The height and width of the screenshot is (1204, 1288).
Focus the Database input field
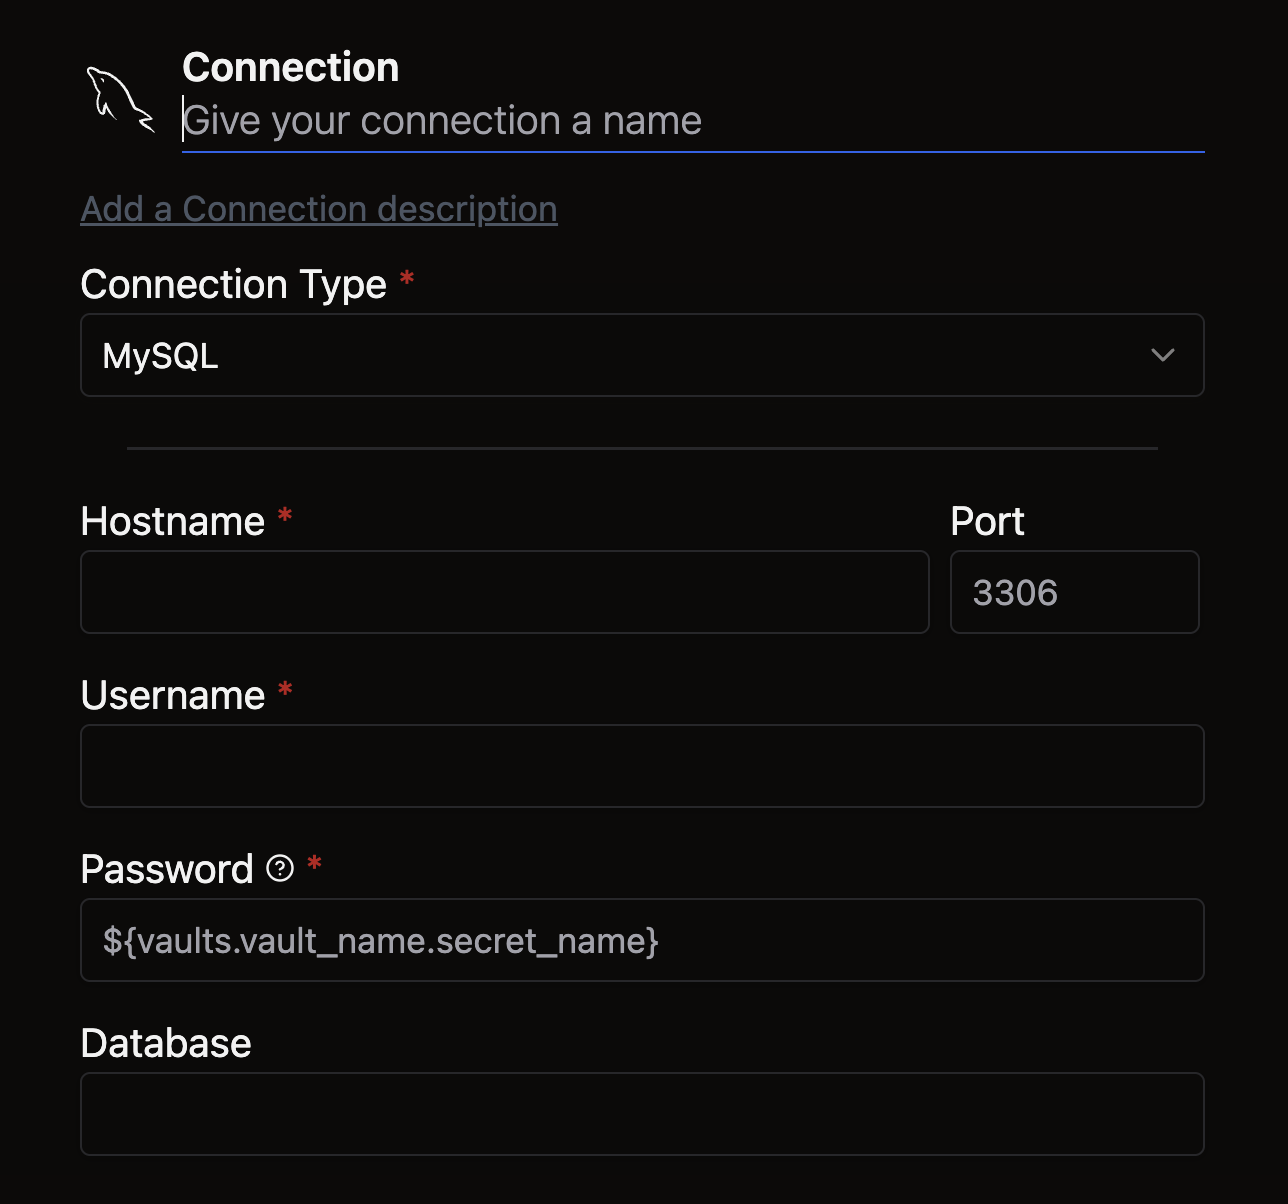642,1114
